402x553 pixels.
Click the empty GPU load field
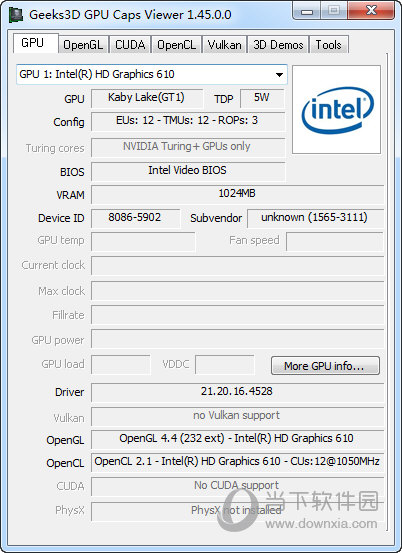click(121, 365)
